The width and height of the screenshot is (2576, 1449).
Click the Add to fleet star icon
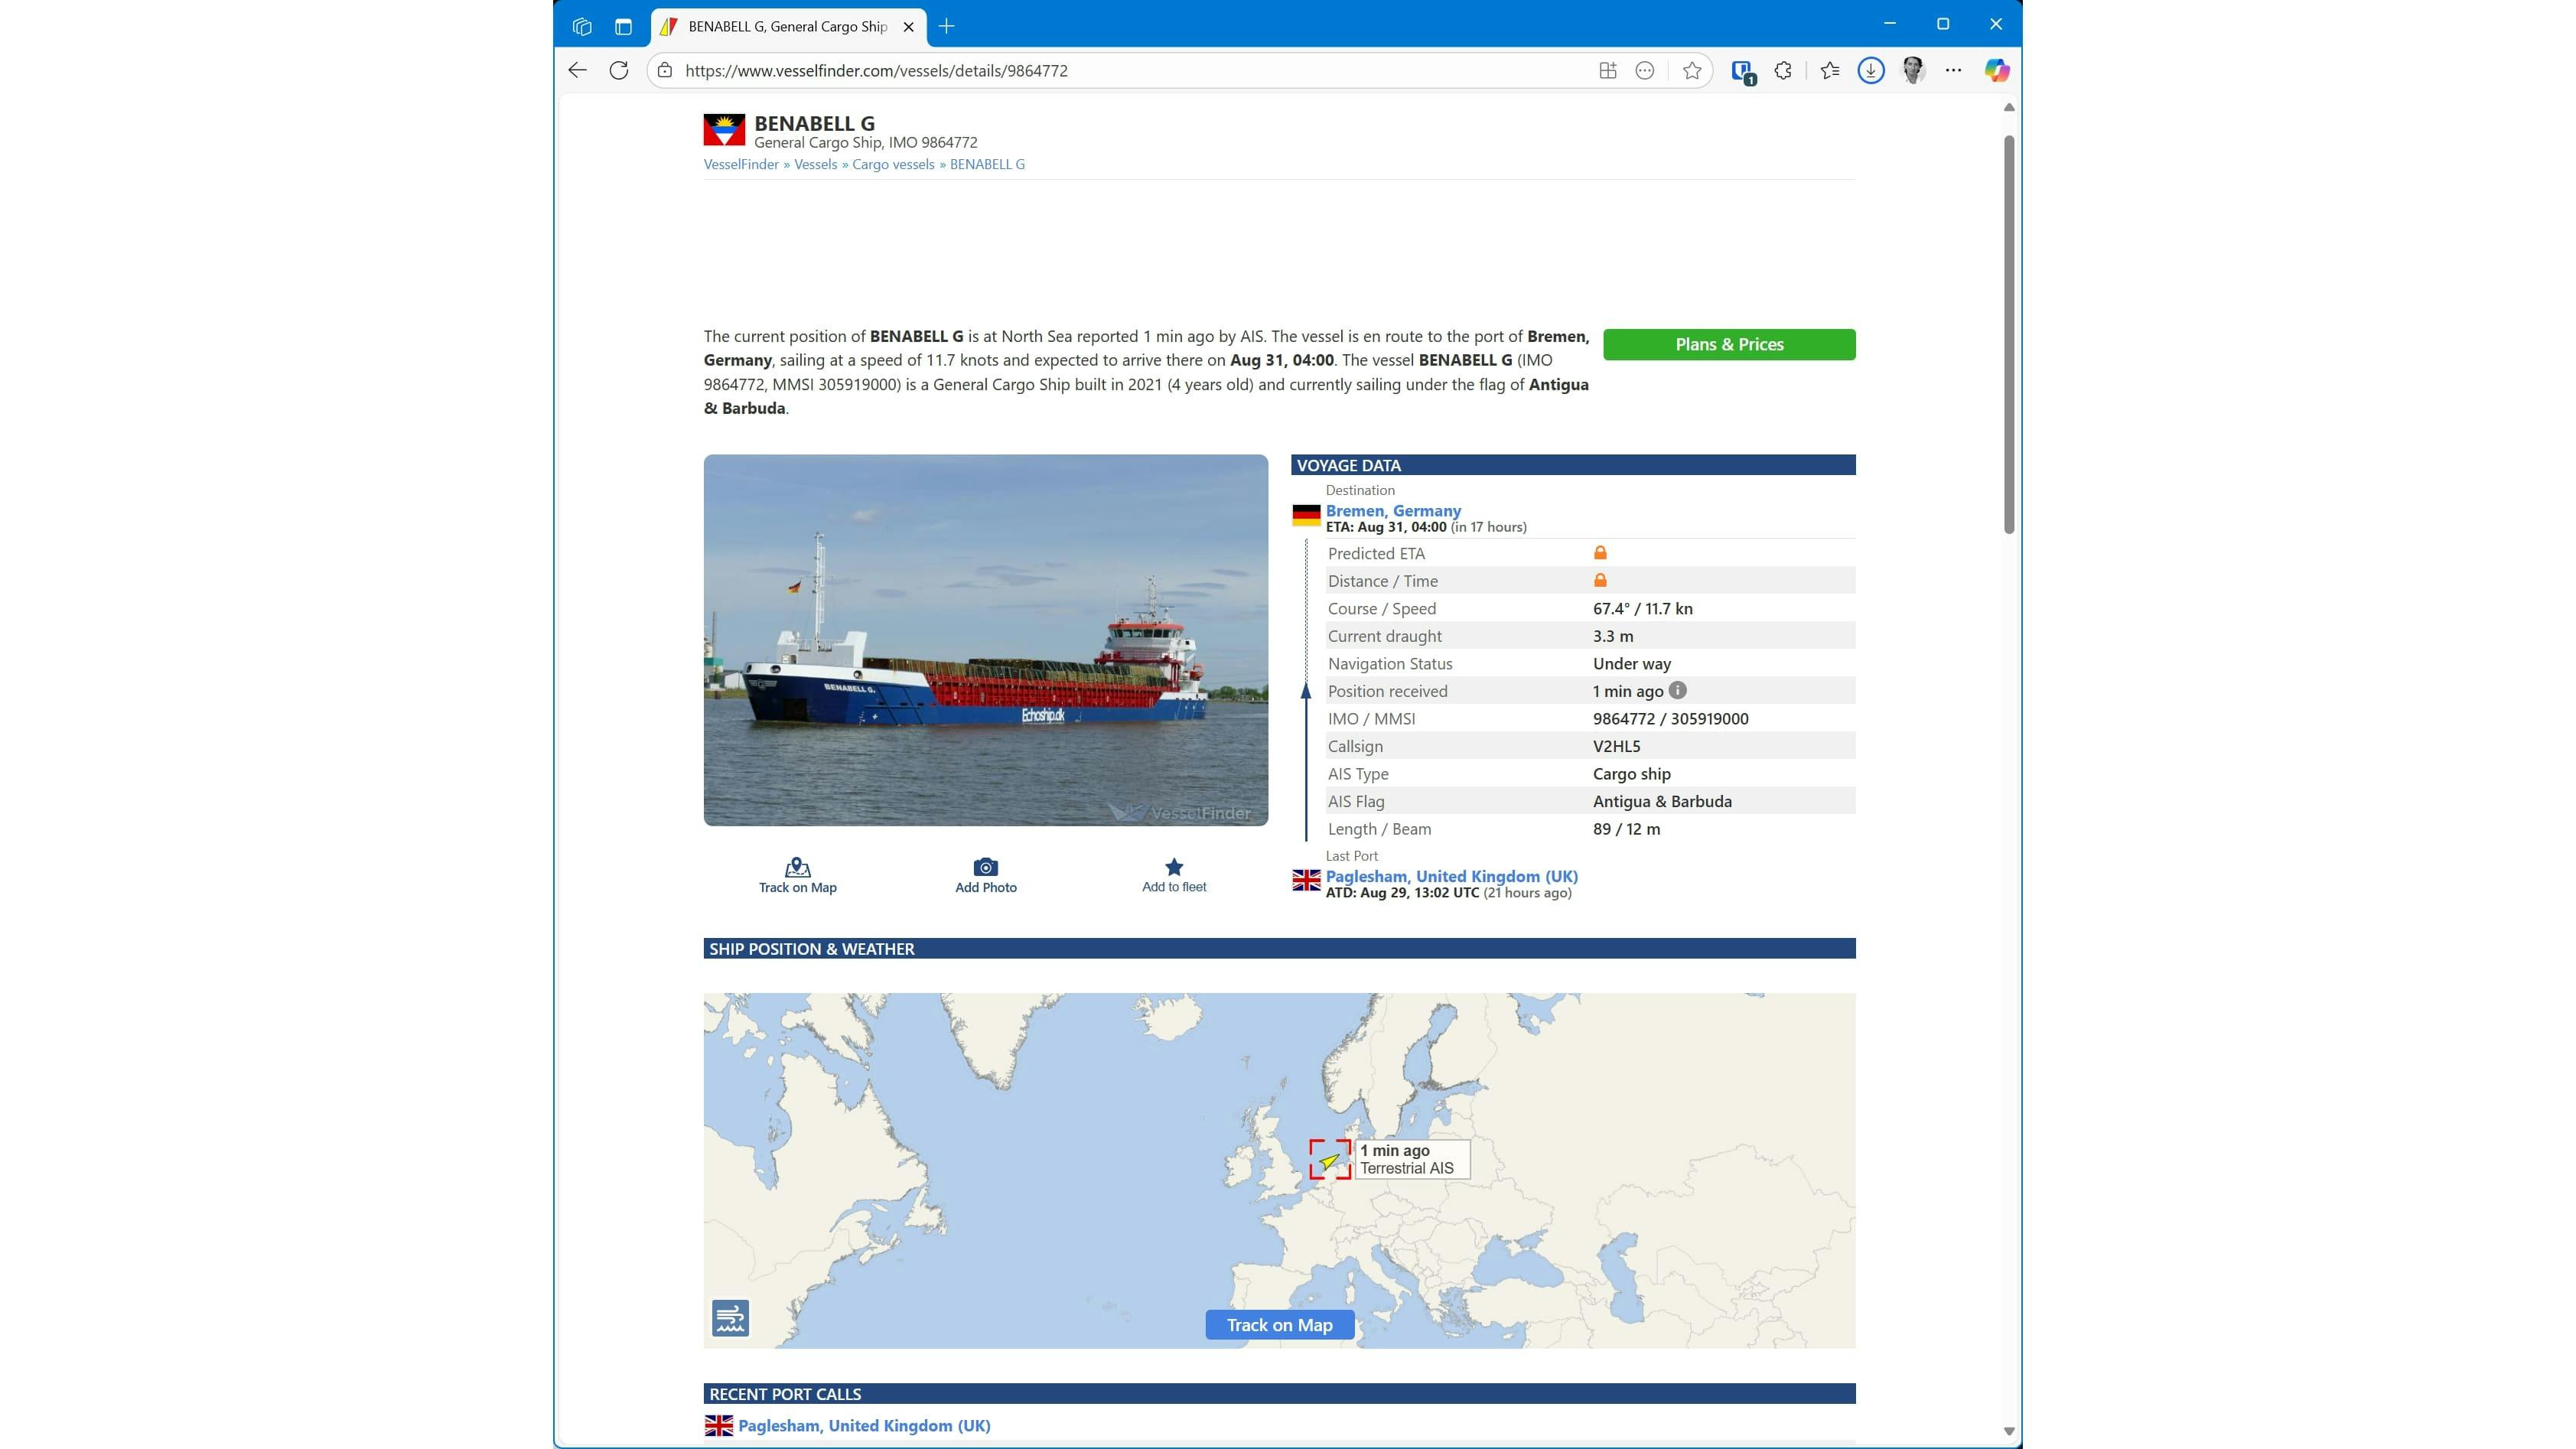point(1174,867)
